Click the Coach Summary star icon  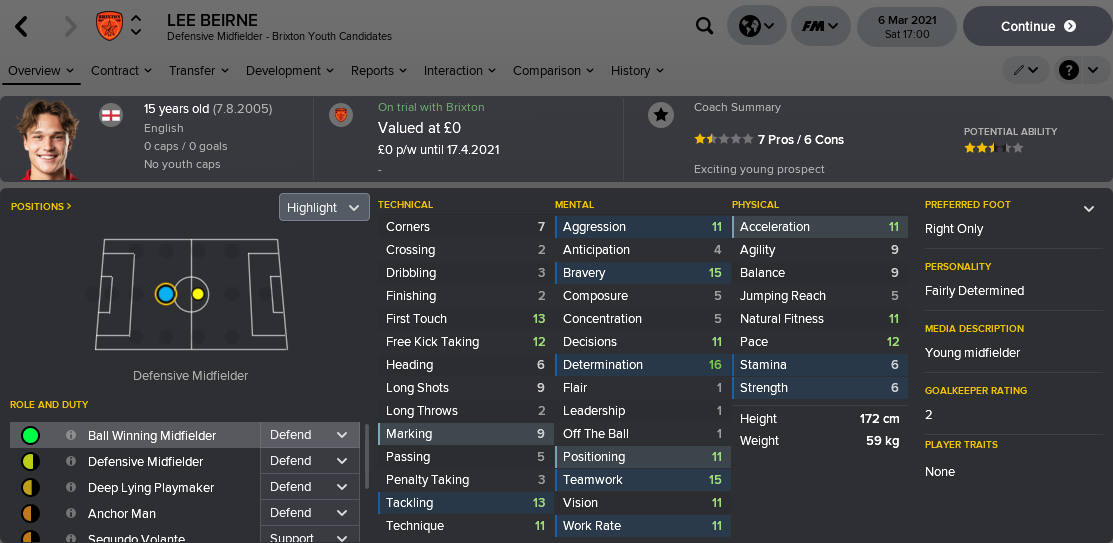tap(661, 115)
